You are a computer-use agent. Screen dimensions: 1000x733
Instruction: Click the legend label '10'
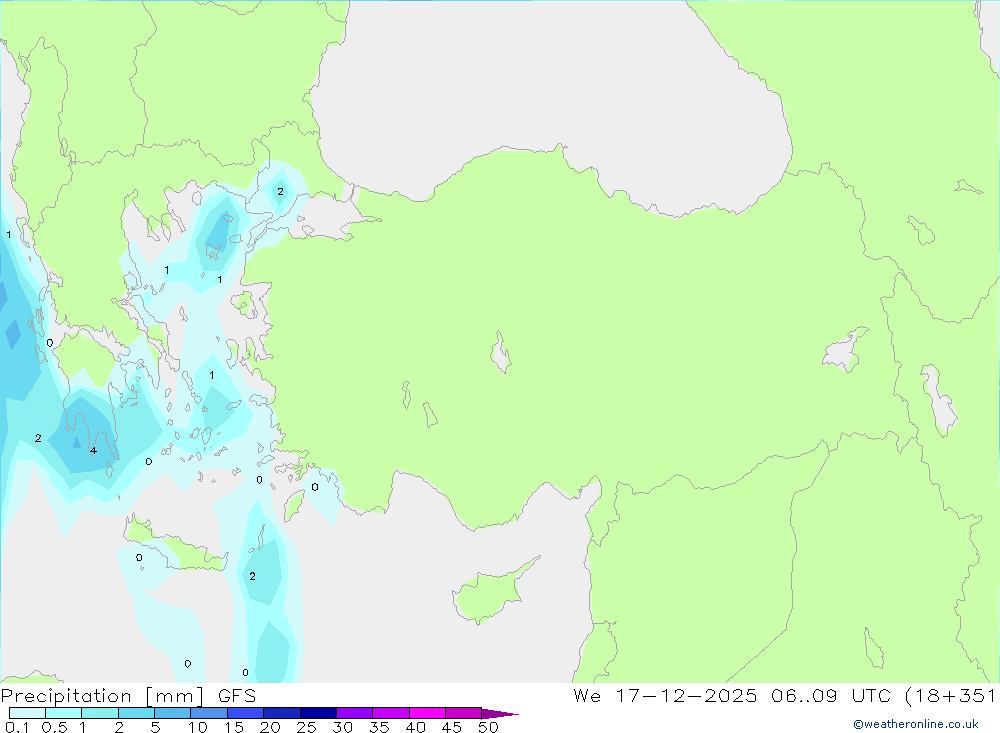coord(197,727)
